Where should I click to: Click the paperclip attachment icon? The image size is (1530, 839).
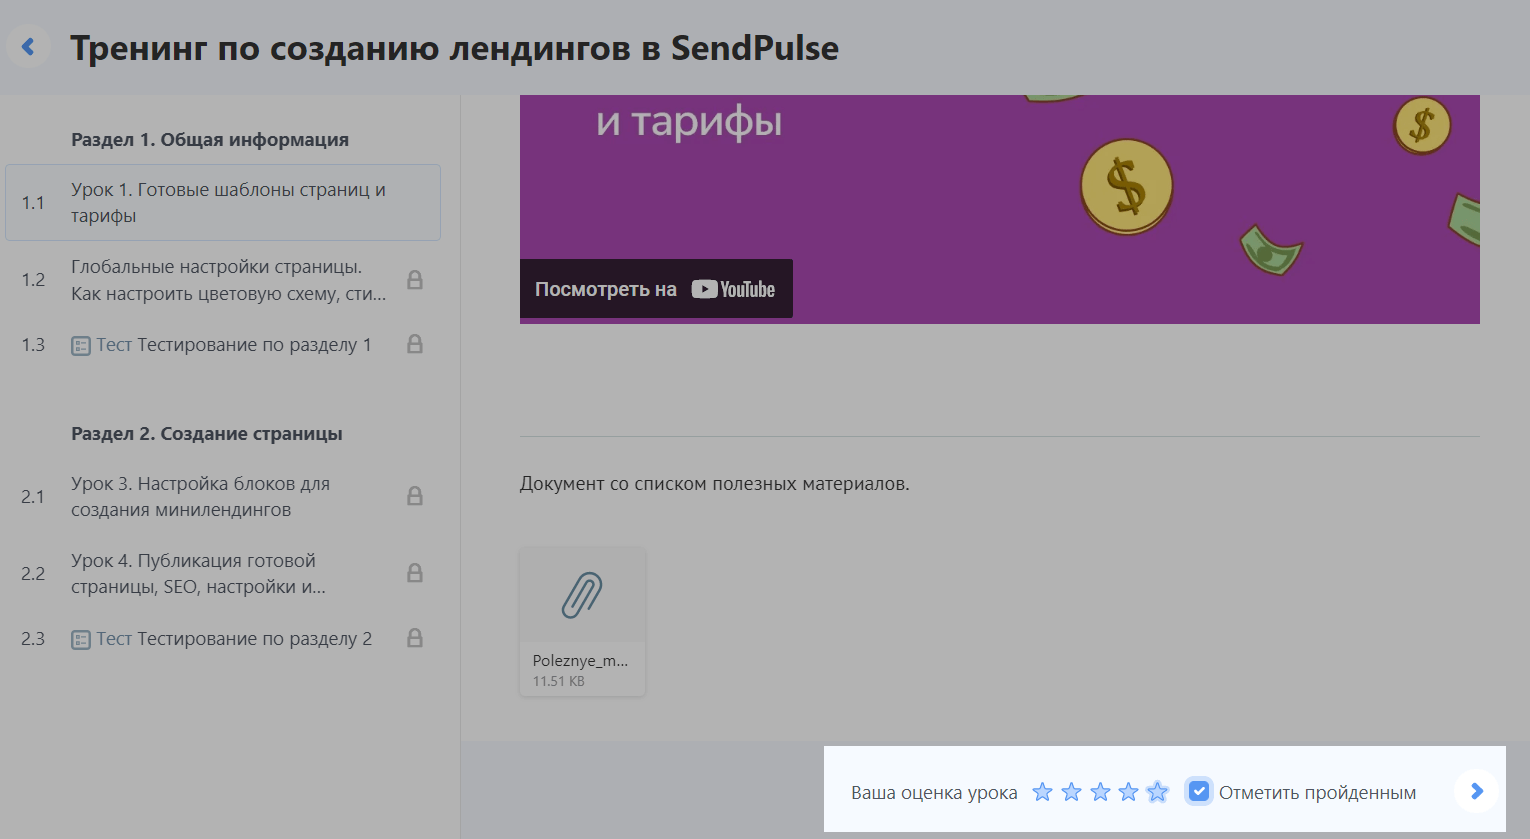[582, 595]
